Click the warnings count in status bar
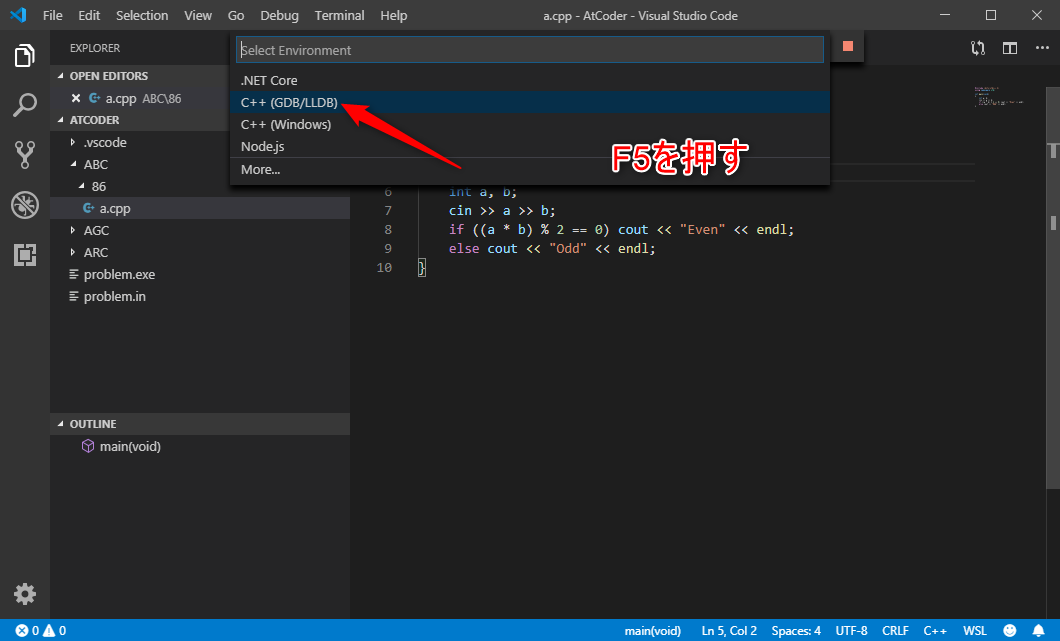This screenshot has height=641, width=1060. coord(55,631)
